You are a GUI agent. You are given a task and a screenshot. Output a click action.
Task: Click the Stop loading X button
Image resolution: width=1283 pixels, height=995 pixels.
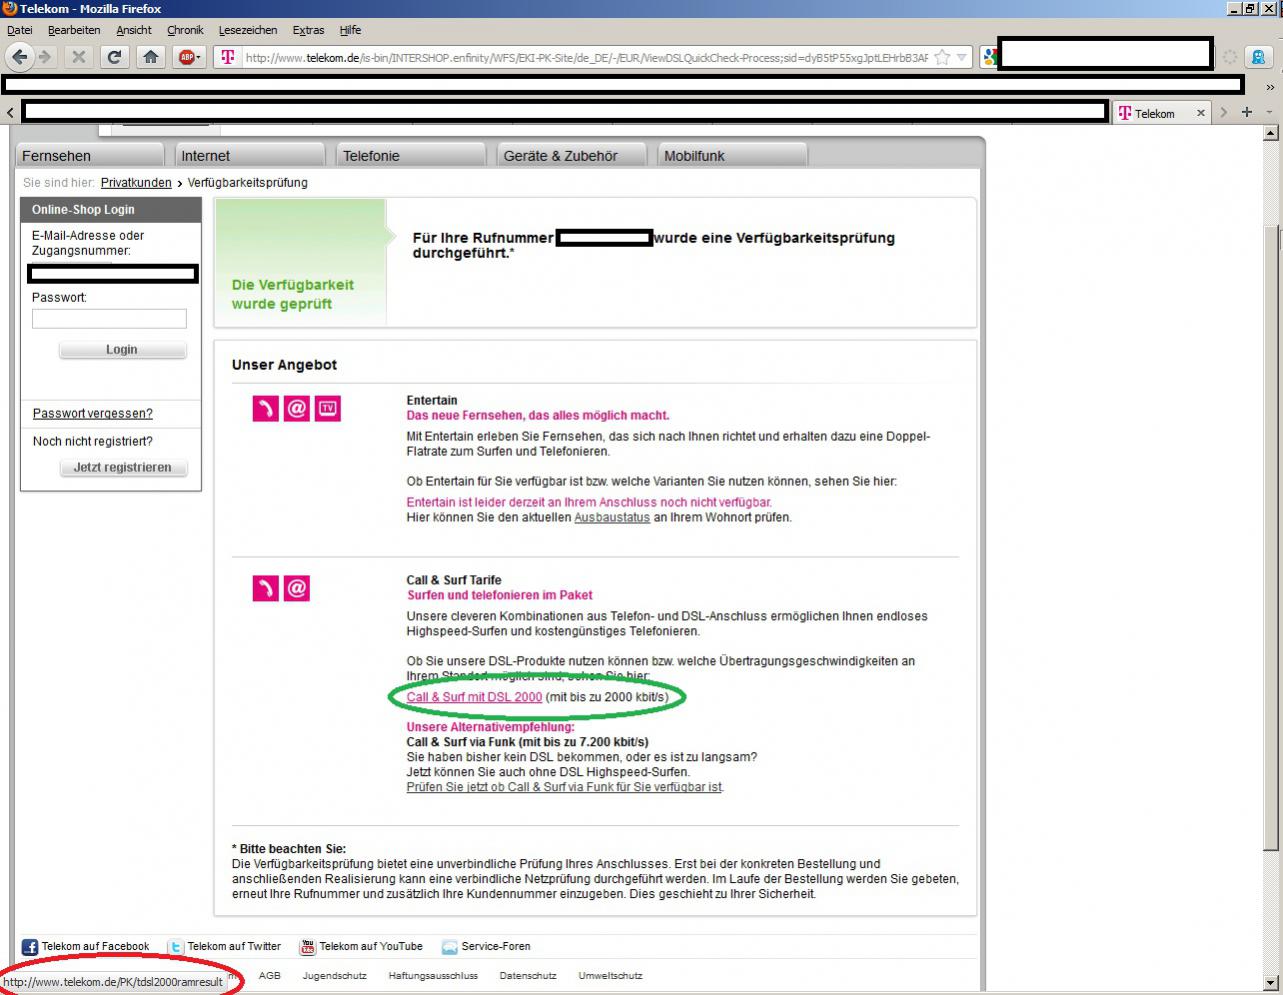pos(78,57)
